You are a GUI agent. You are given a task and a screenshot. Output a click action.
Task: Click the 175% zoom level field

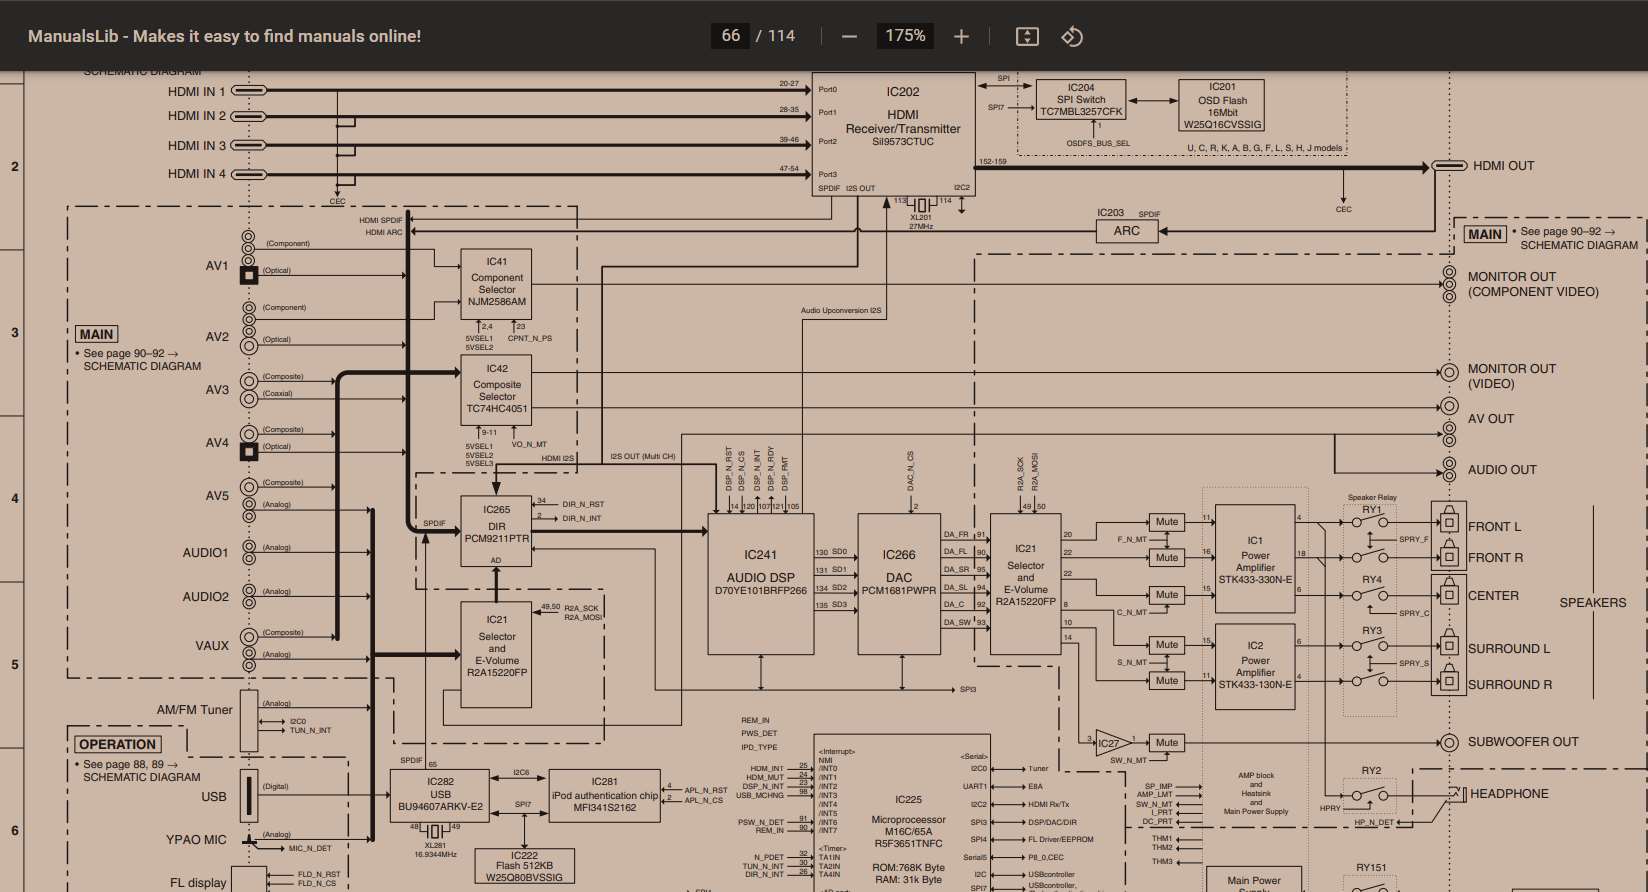point(905,36)
